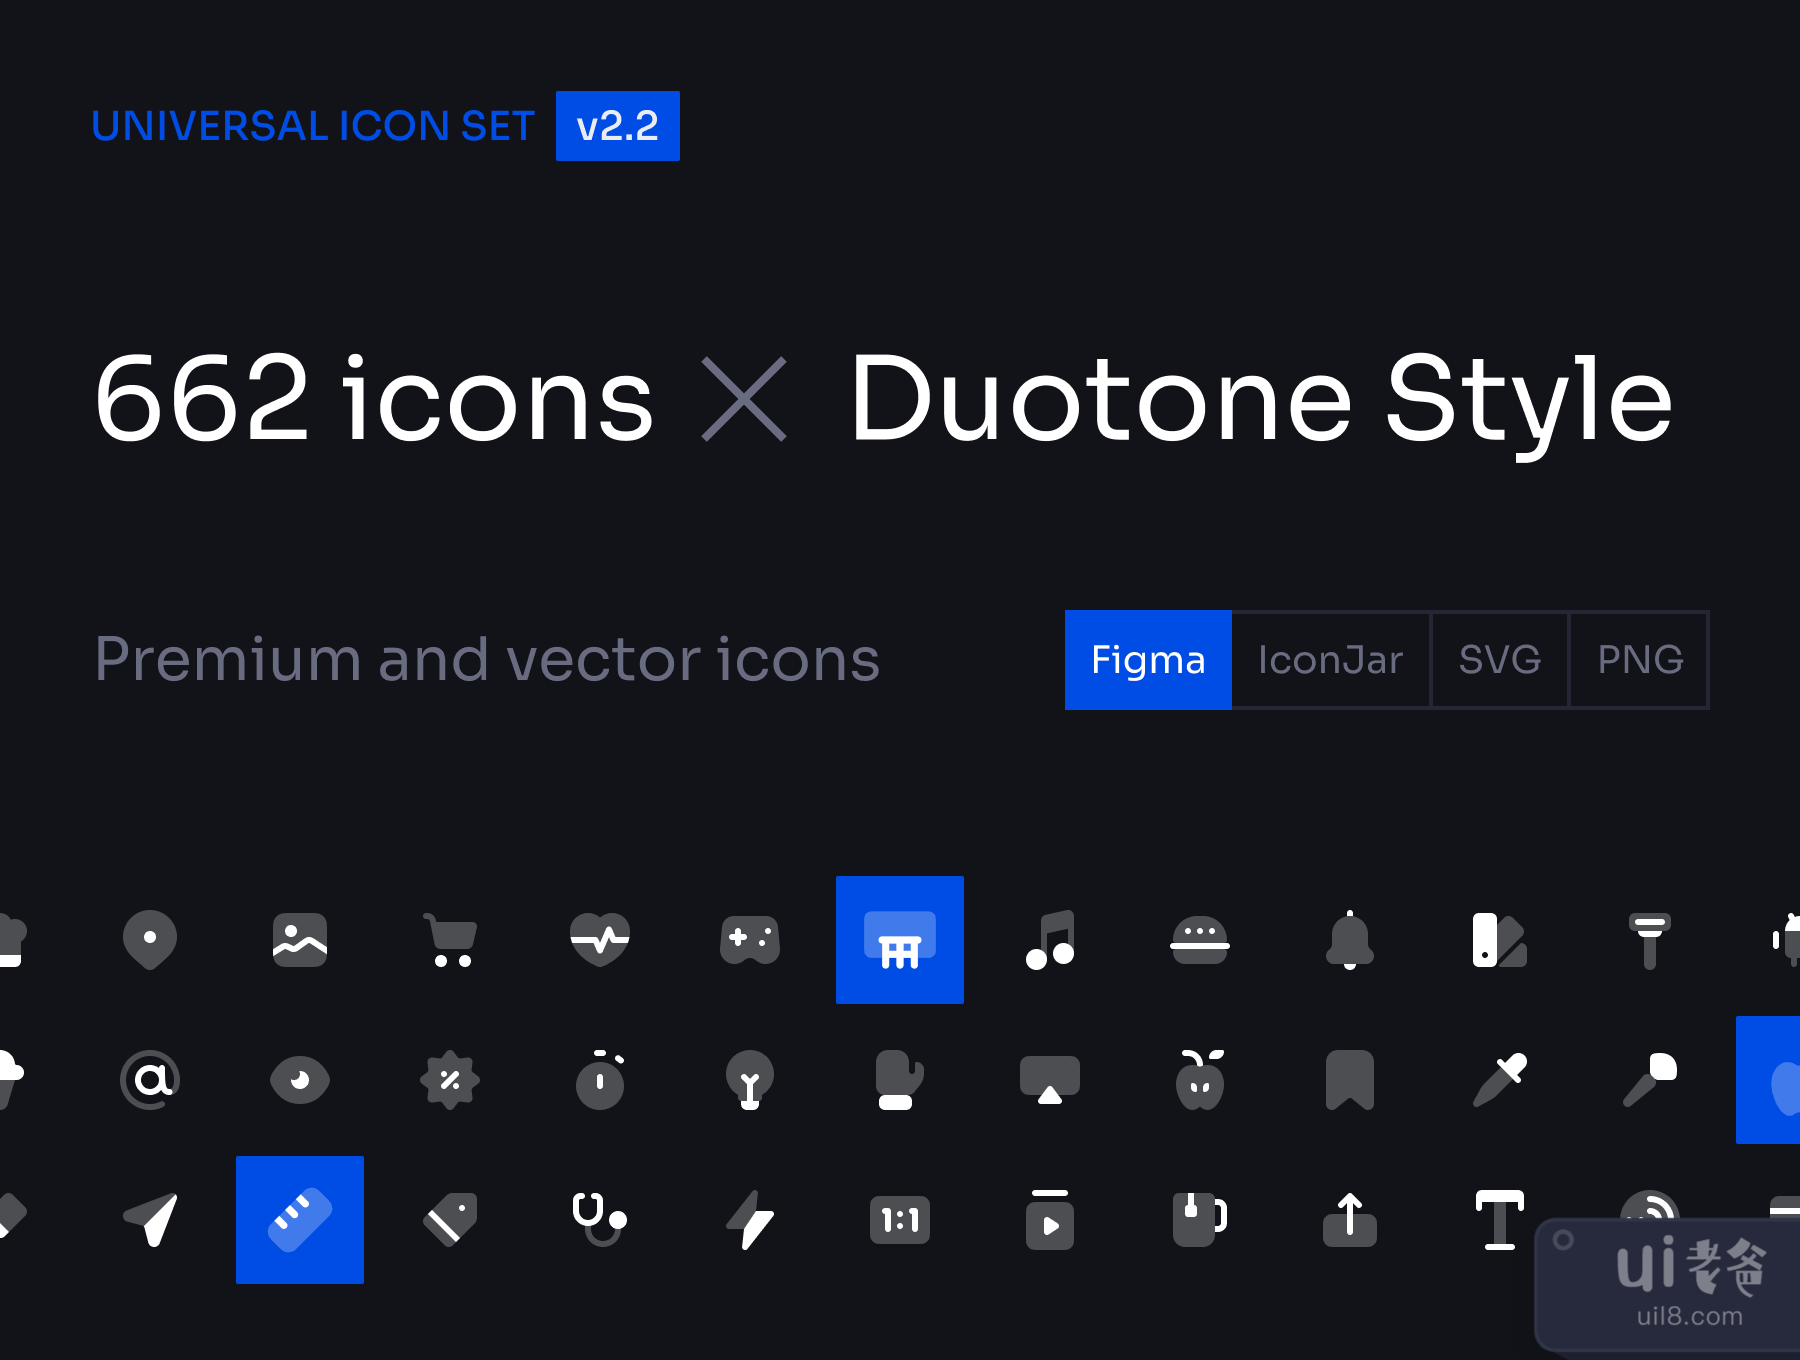This screenshot has width=1800, height=1360.
Task: Click the highlighted ruler icon
Action: 300,1220
